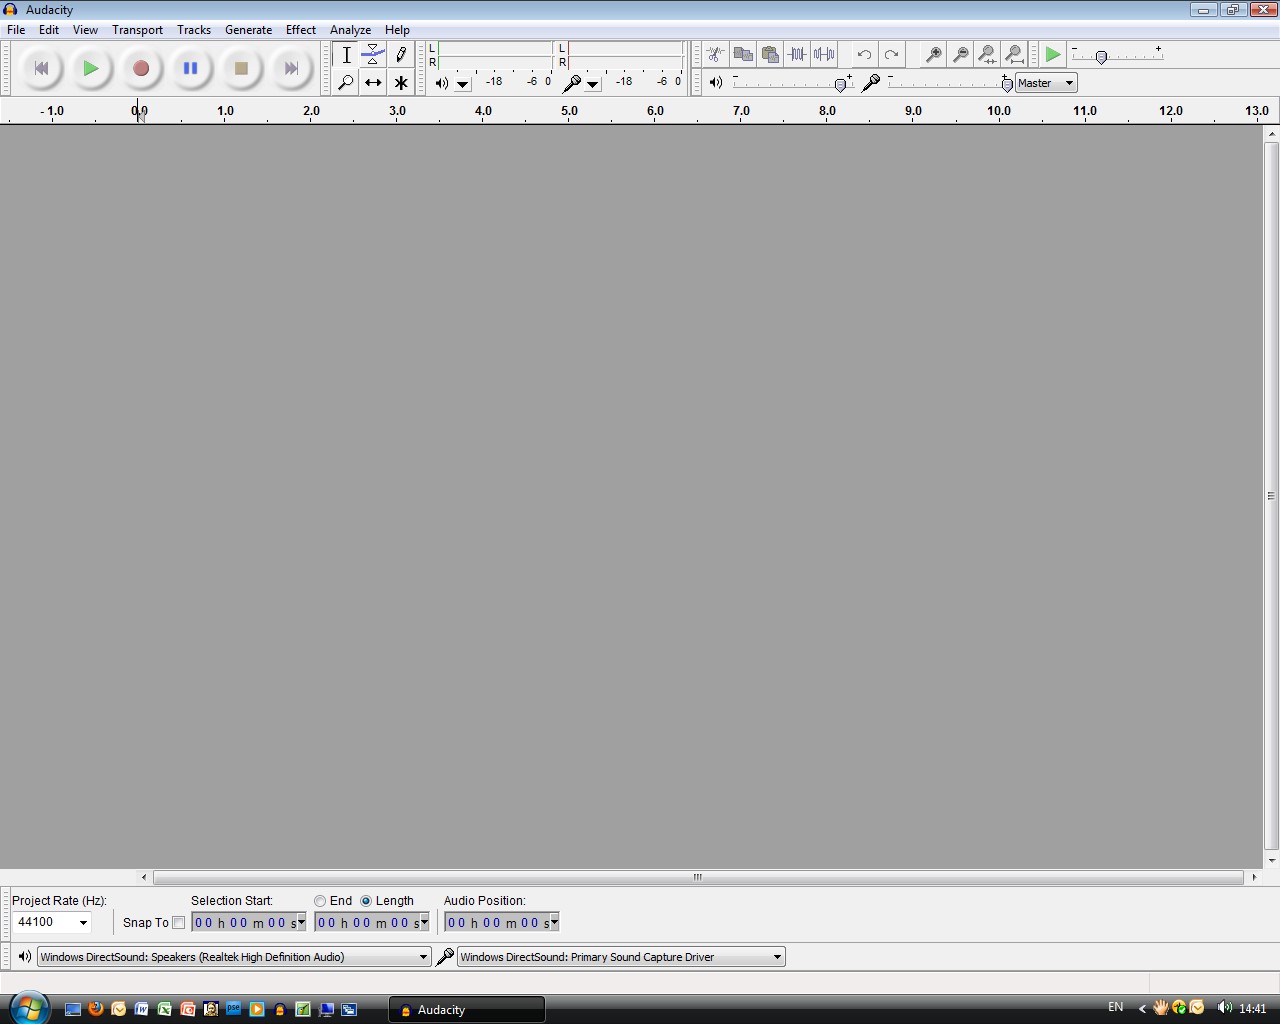Click the blue Pause button
The image size is (1280, 1024).
(191, 68)
